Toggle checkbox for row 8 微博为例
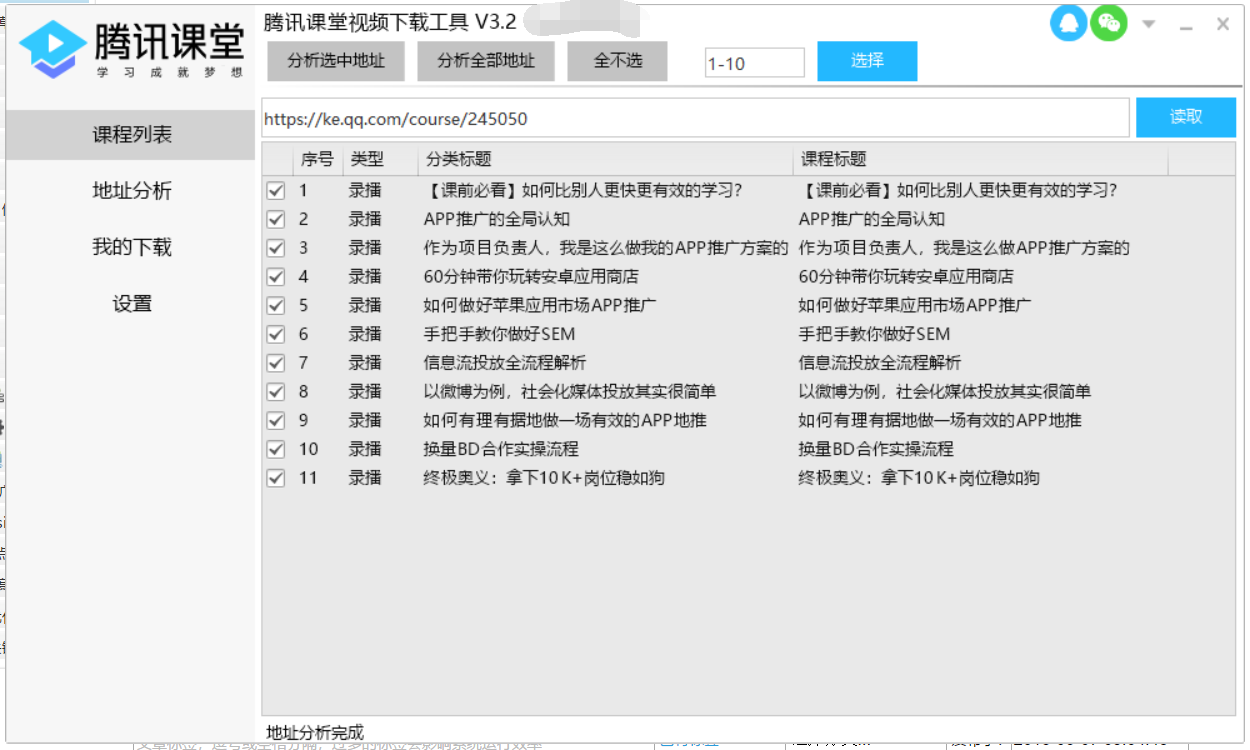 (x=276, y=392)
